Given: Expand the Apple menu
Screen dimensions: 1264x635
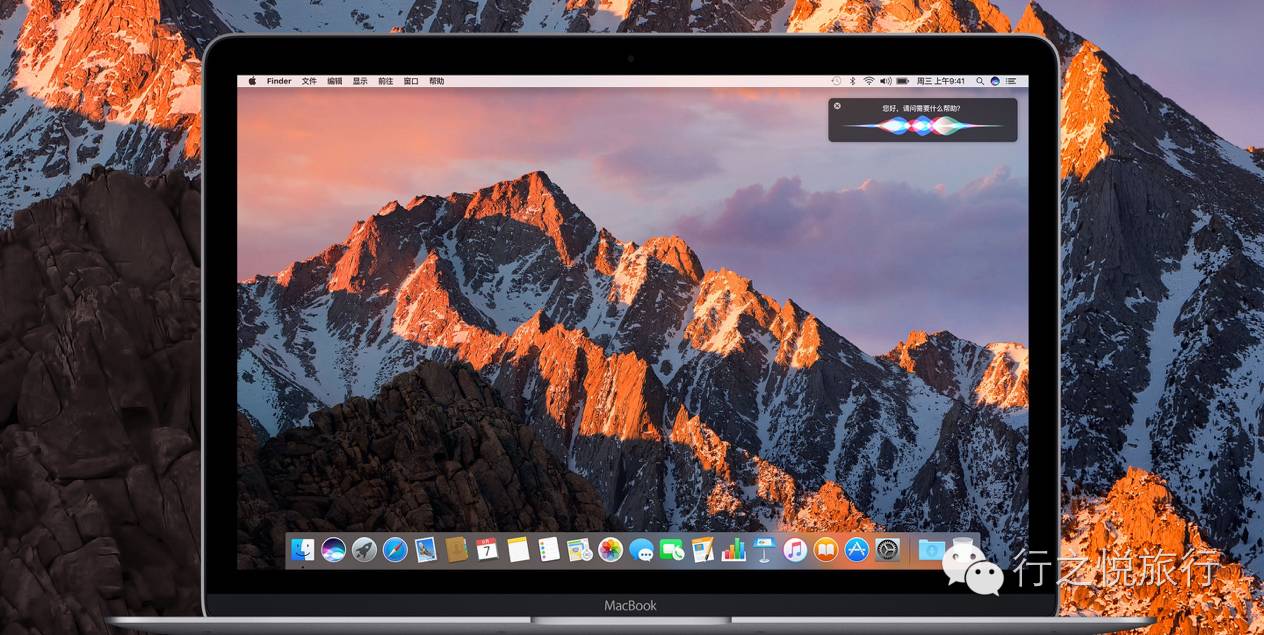Looking at the screenshot, I should pyautogui.click(x=252, y=81).
